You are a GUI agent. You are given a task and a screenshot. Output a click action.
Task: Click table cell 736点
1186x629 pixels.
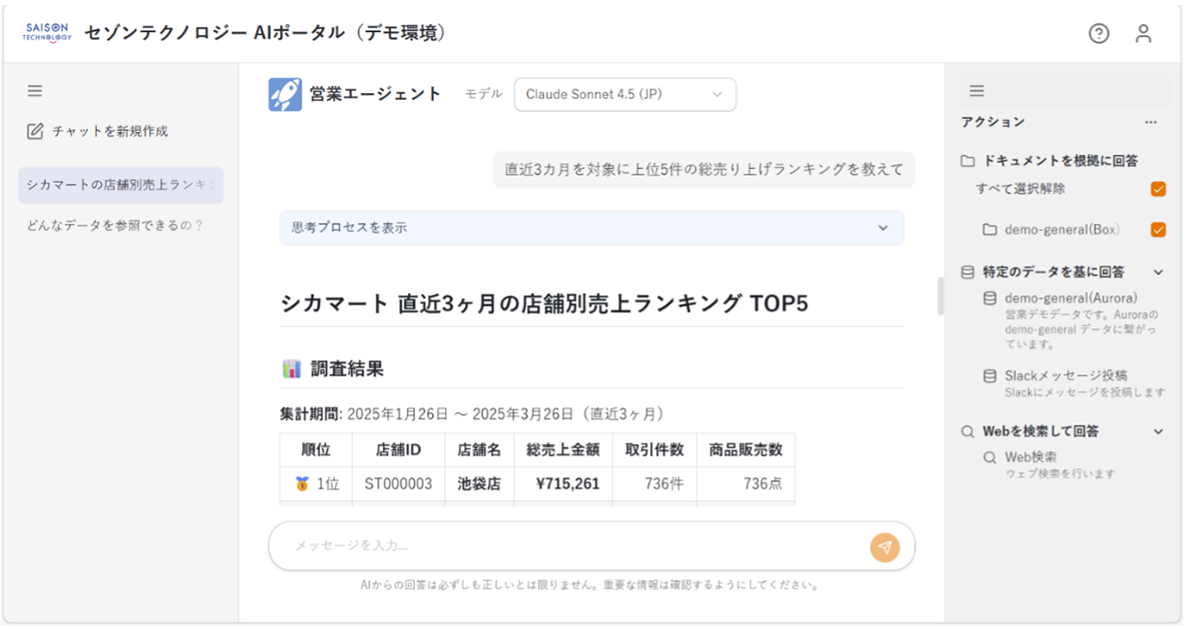[x=746, y=484]
